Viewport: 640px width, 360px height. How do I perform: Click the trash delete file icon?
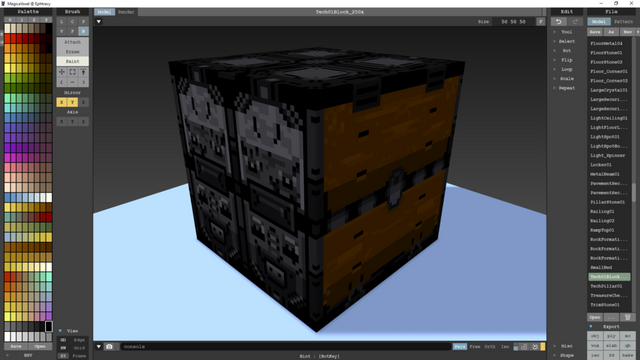(x=627, y=317)
